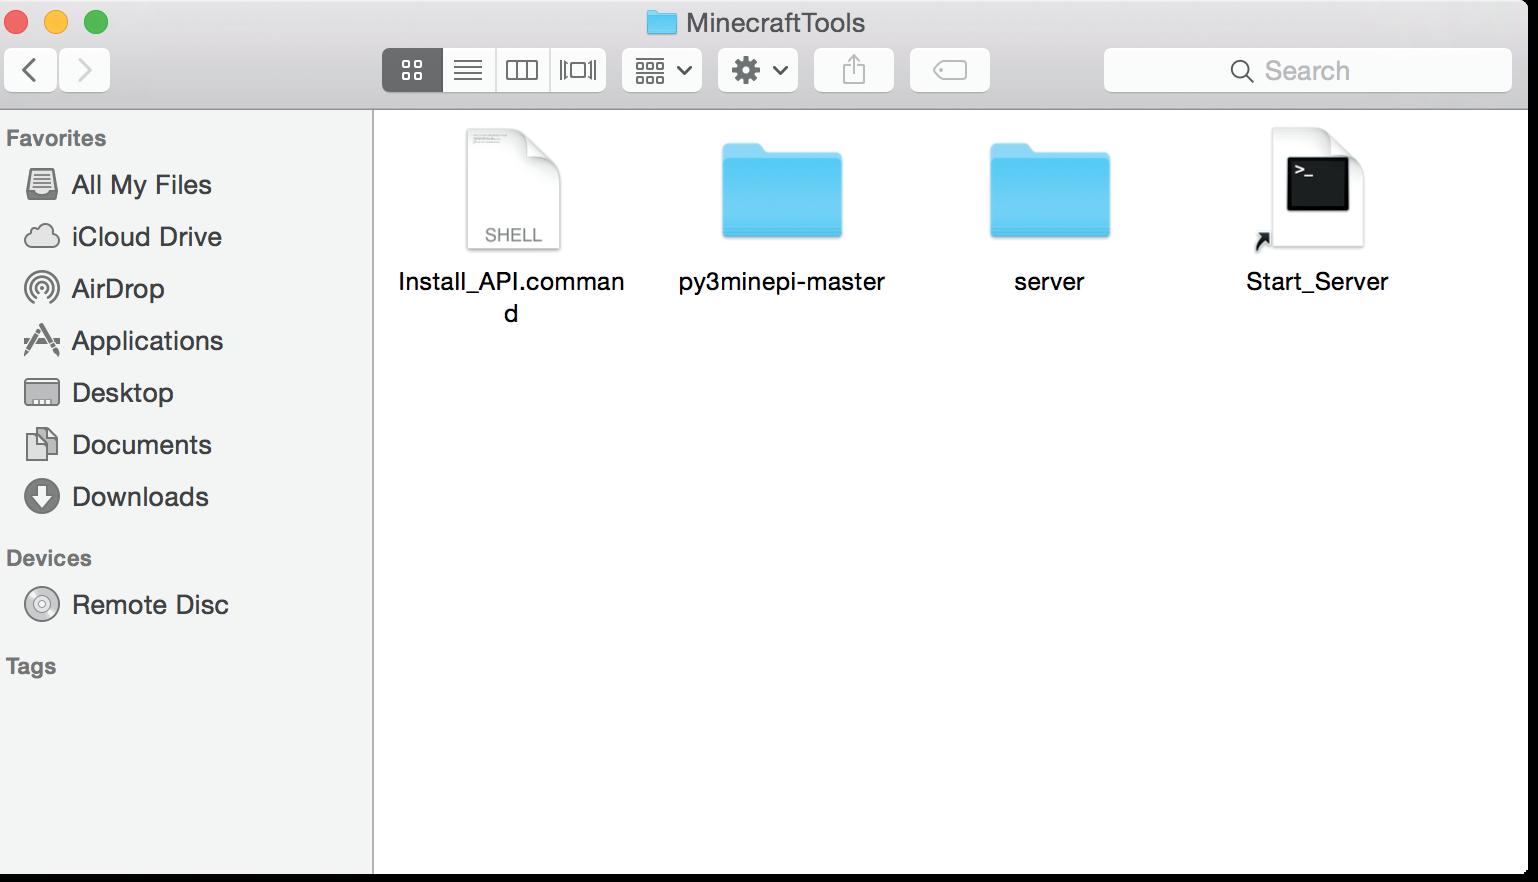1538x882 pixels.
Task: Click the Install_API.command file name
Action: [x=511, y=297]
